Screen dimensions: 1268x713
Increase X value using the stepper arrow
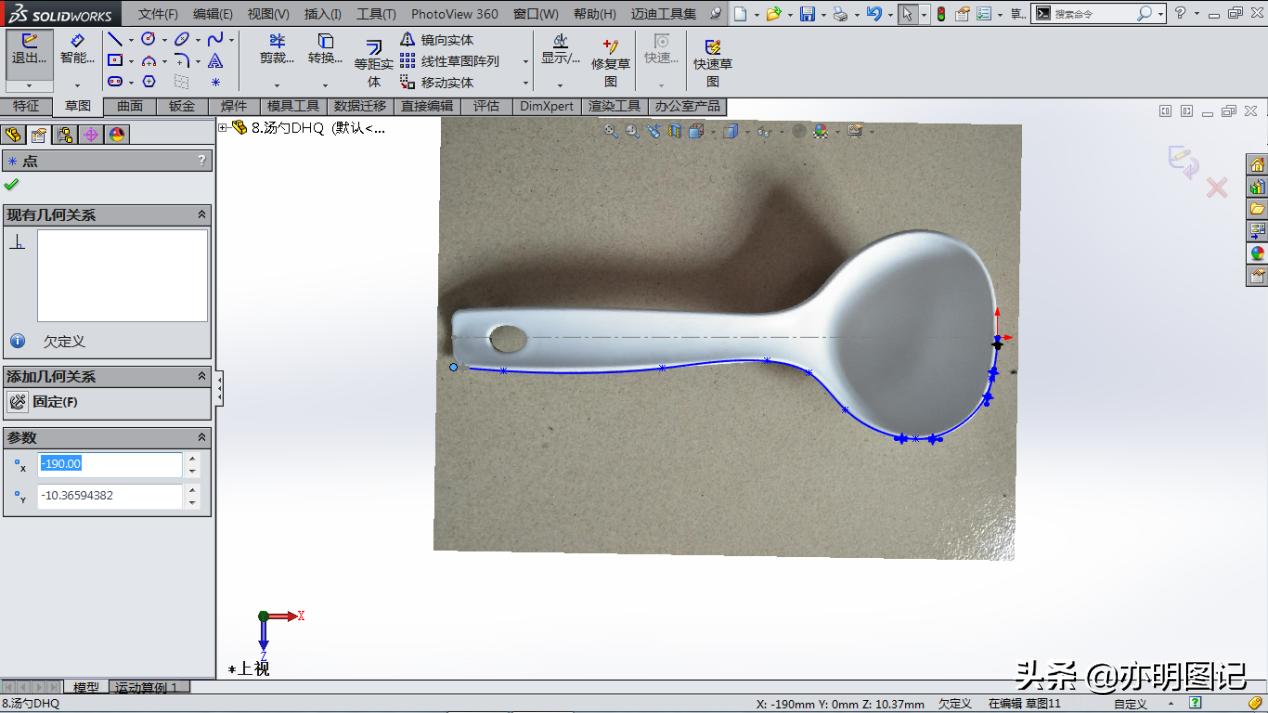point(190,459)
